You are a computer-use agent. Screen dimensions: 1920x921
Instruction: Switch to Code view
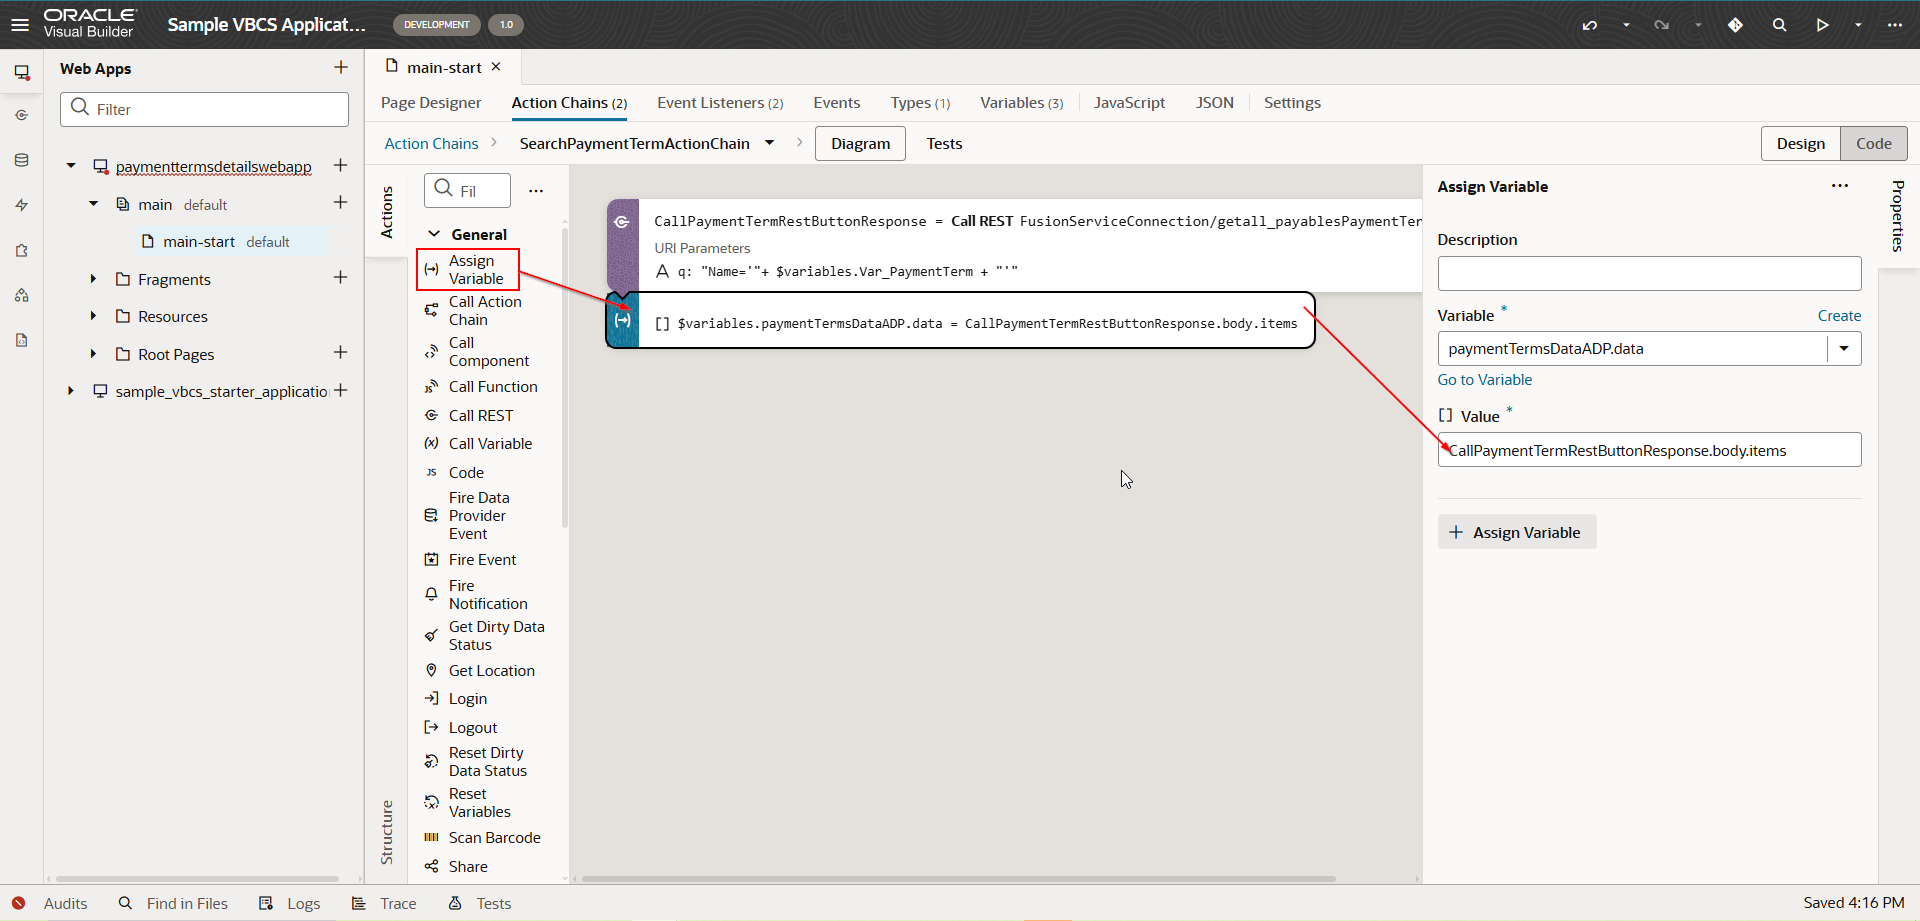1874,144
